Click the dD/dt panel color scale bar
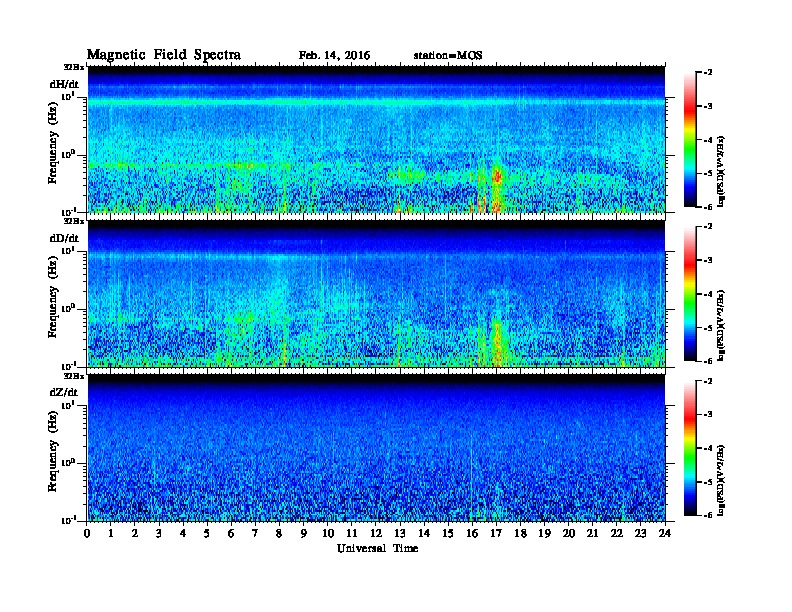Screen dimensions: 792x612 pyautogui.click(x=690, y=294)
